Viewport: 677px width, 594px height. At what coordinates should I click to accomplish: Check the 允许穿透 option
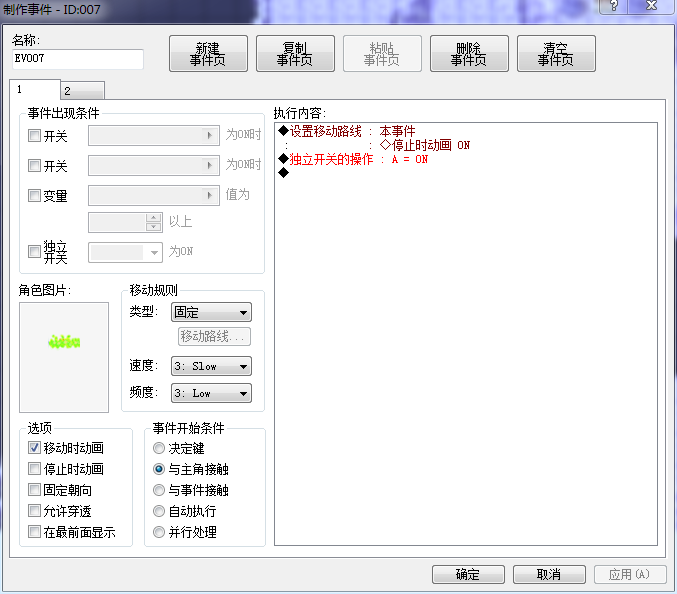pos(34,511)
